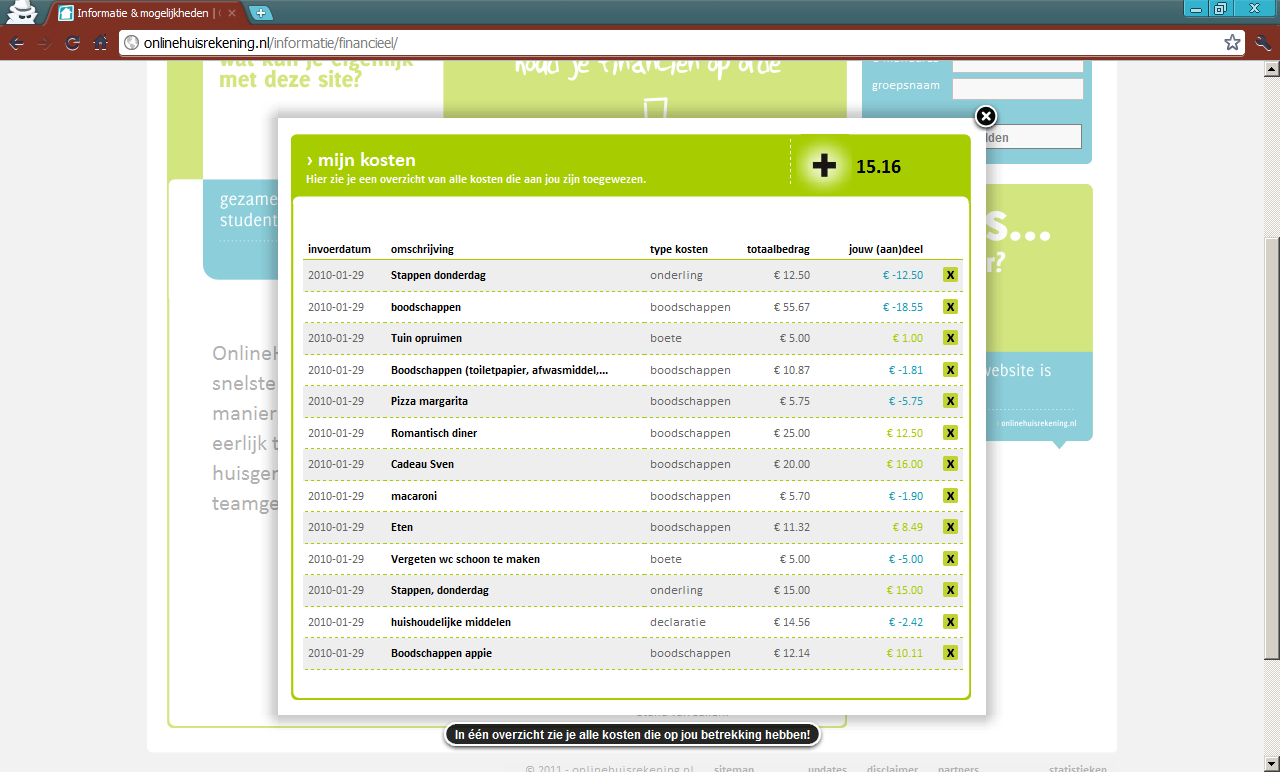Screen dimensions: 1280x772
Task: Delete the Pizza margarita row
Action: (x=950, y=401)
